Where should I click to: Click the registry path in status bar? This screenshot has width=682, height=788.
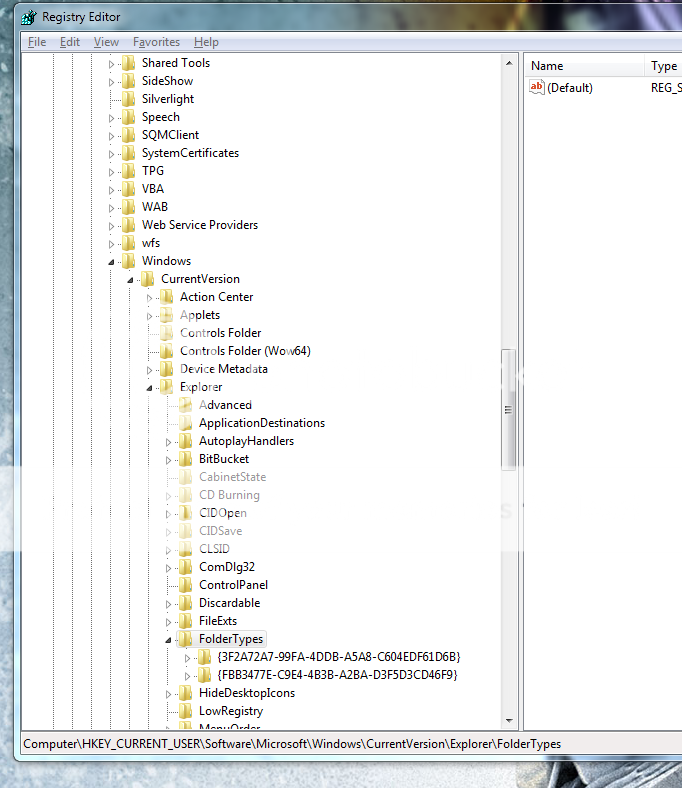[x=292, y=744]
